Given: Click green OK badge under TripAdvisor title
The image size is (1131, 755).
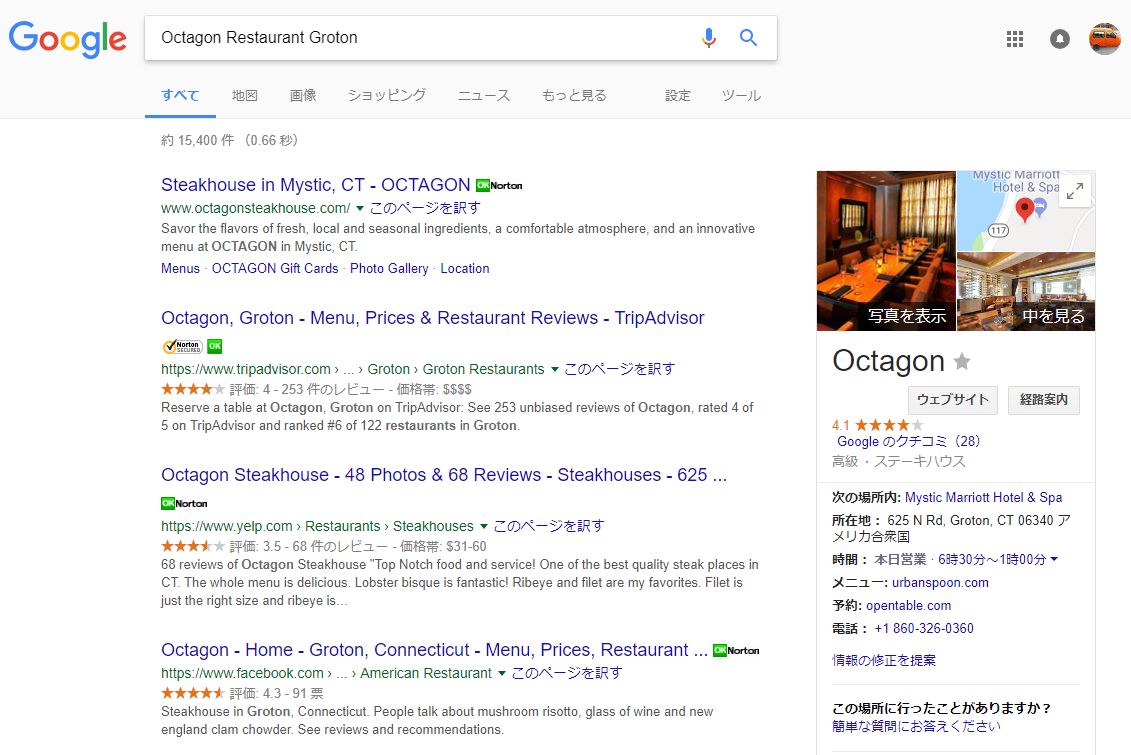Looking at the screenshot, I should point(215,346).
